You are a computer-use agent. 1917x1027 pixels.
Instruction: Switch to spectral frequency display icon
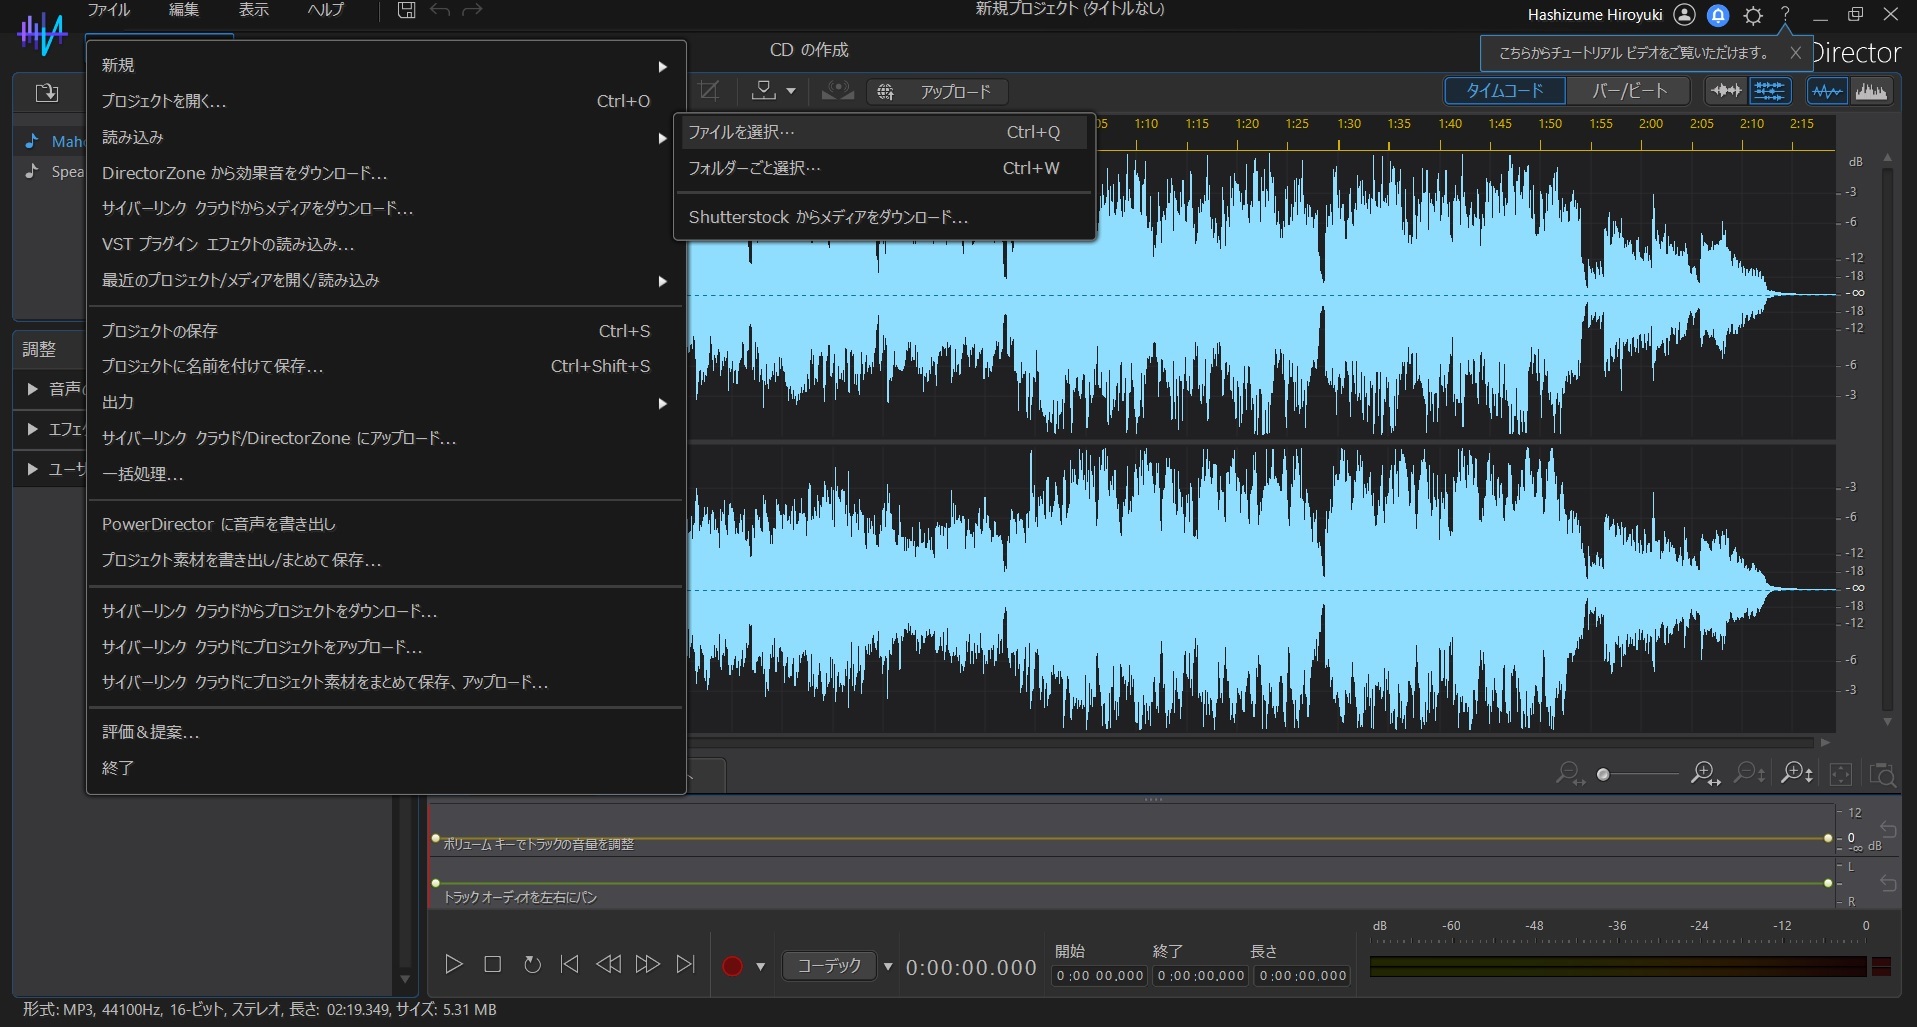(x=1872, y=91)
